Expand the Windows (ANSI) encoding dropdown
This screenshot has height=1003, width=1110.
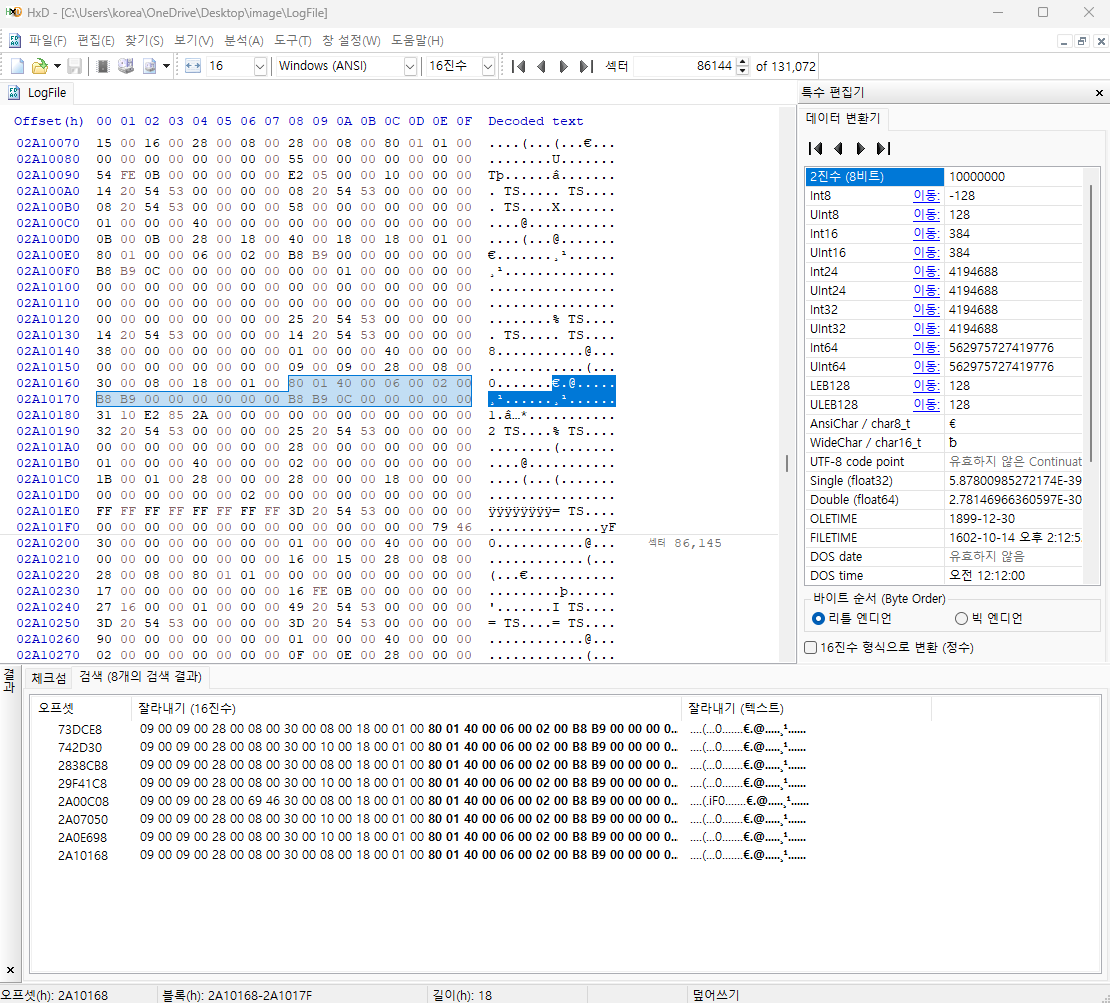410,66
